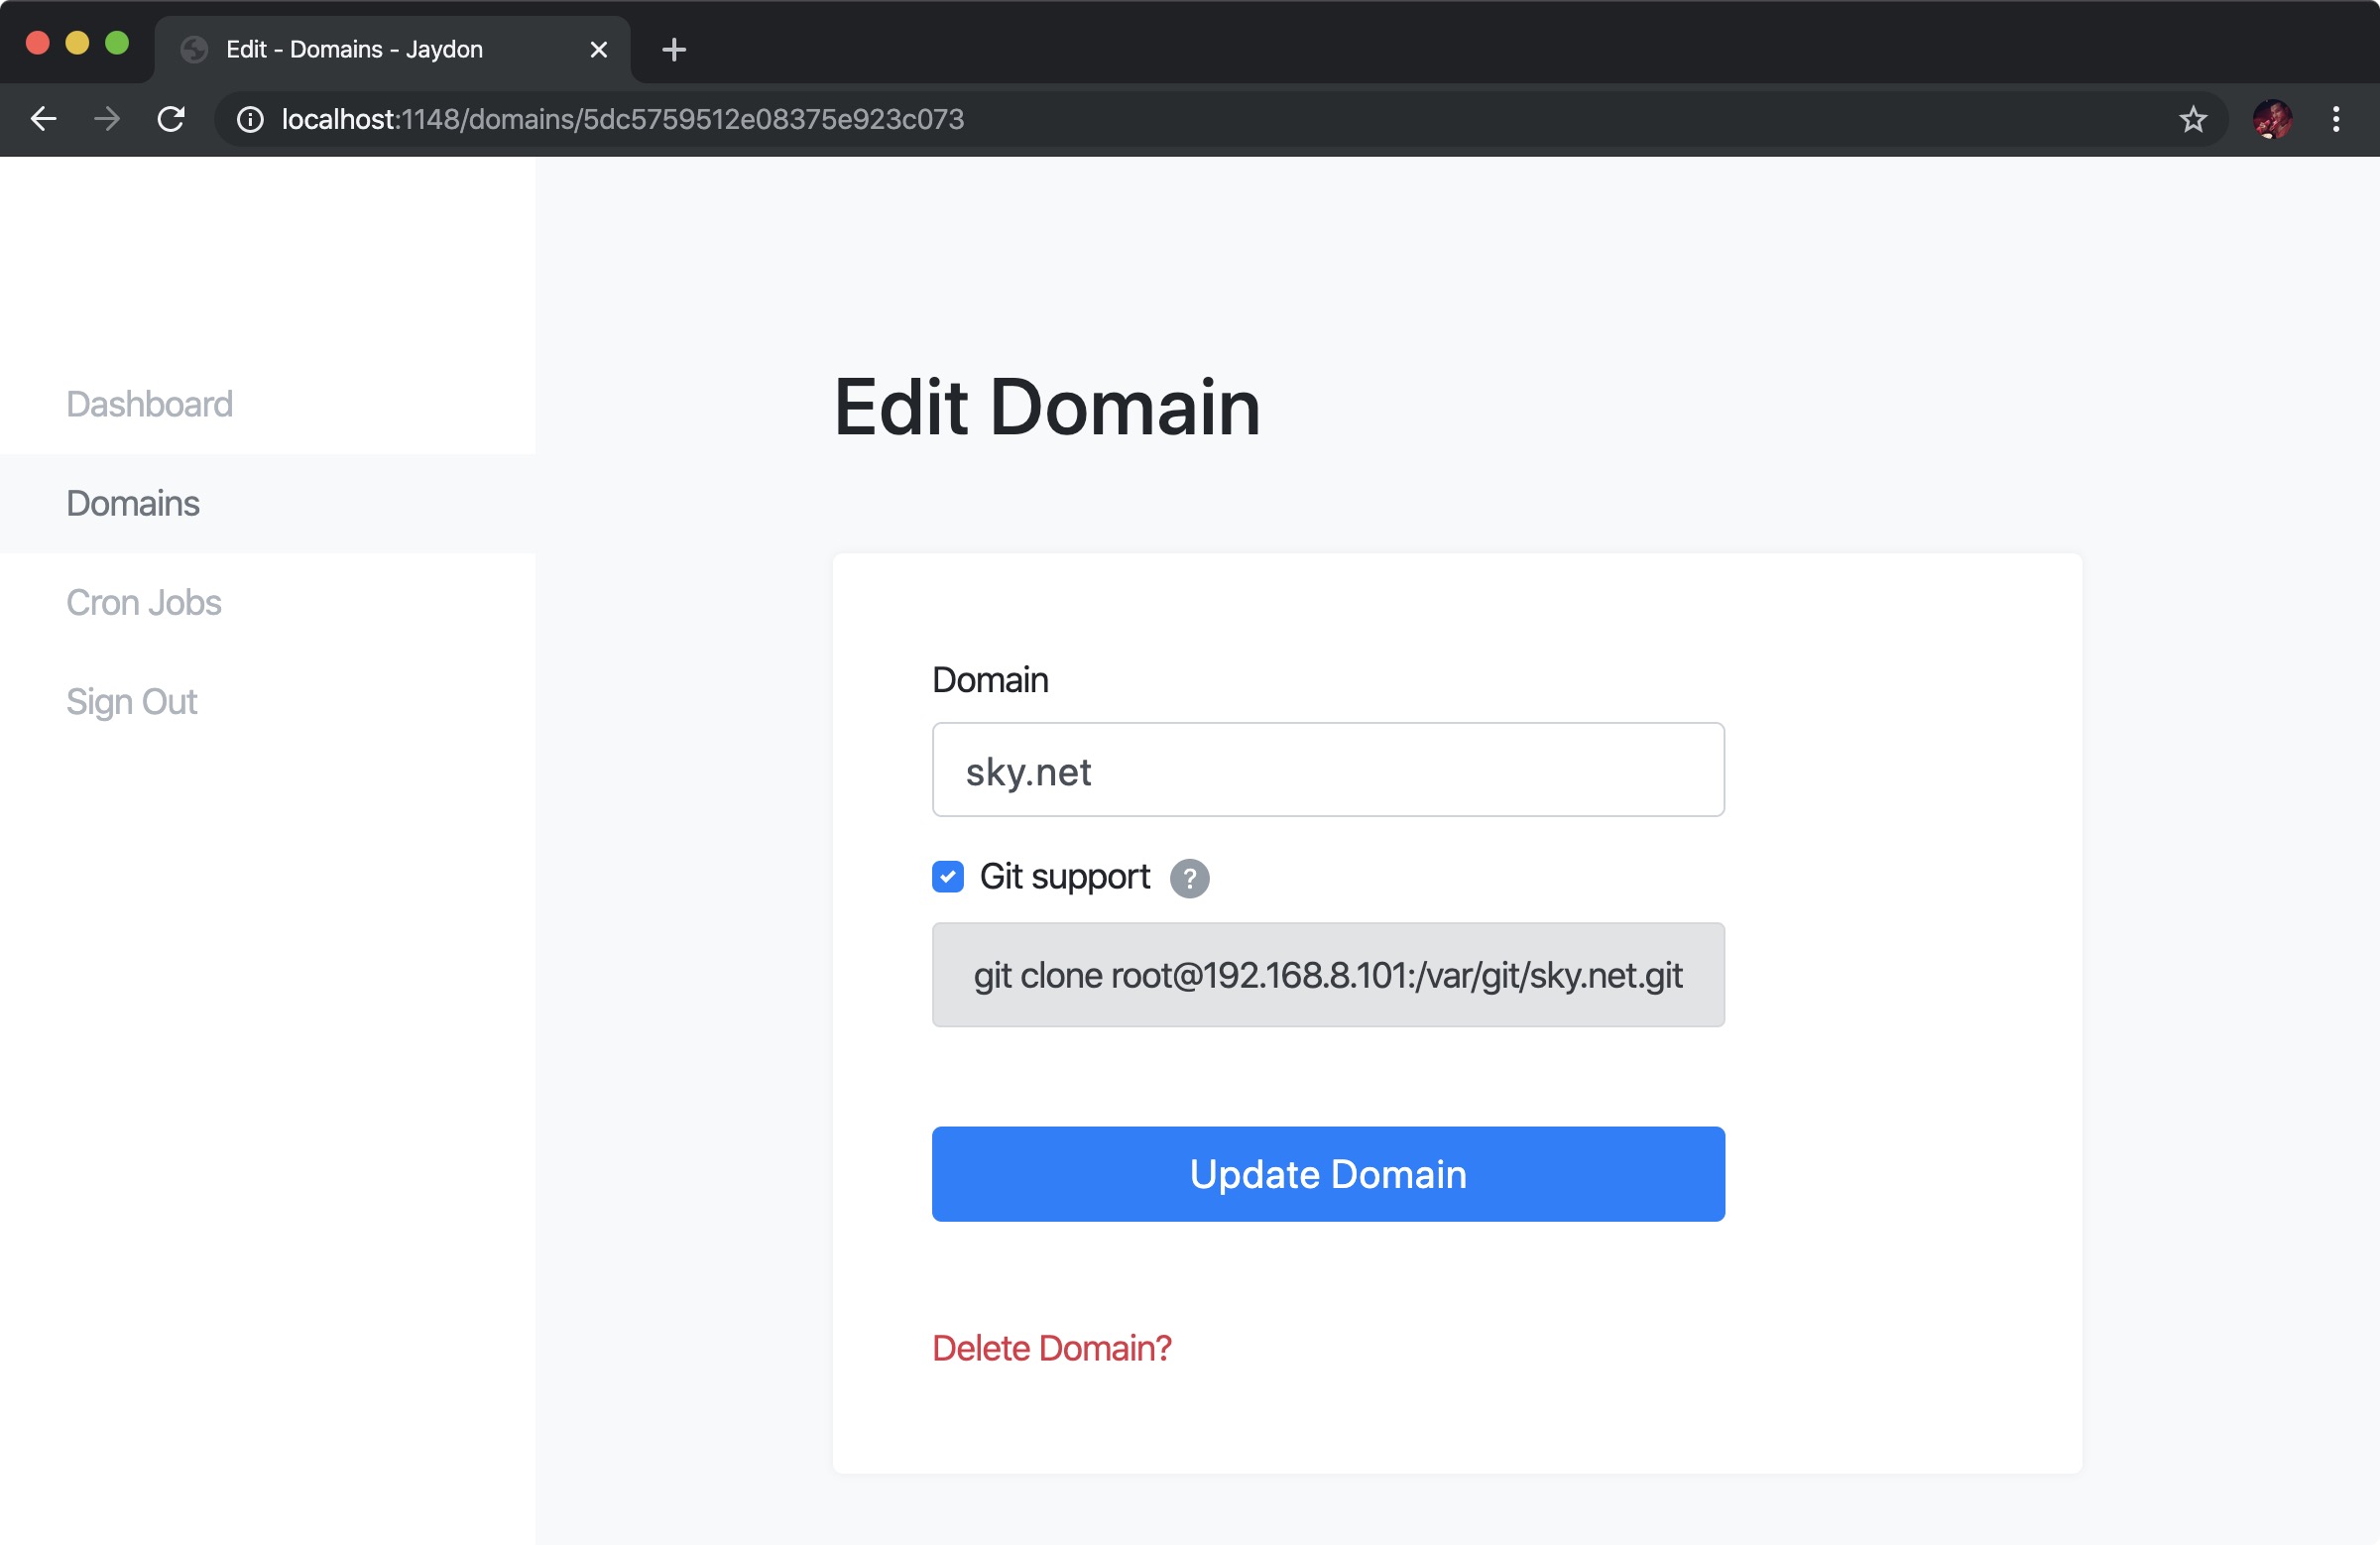Image resolution: width=2380 pixels, height=1545 pixels.
Task: Click the site info icon in address bar
Action: coord(250,119)
